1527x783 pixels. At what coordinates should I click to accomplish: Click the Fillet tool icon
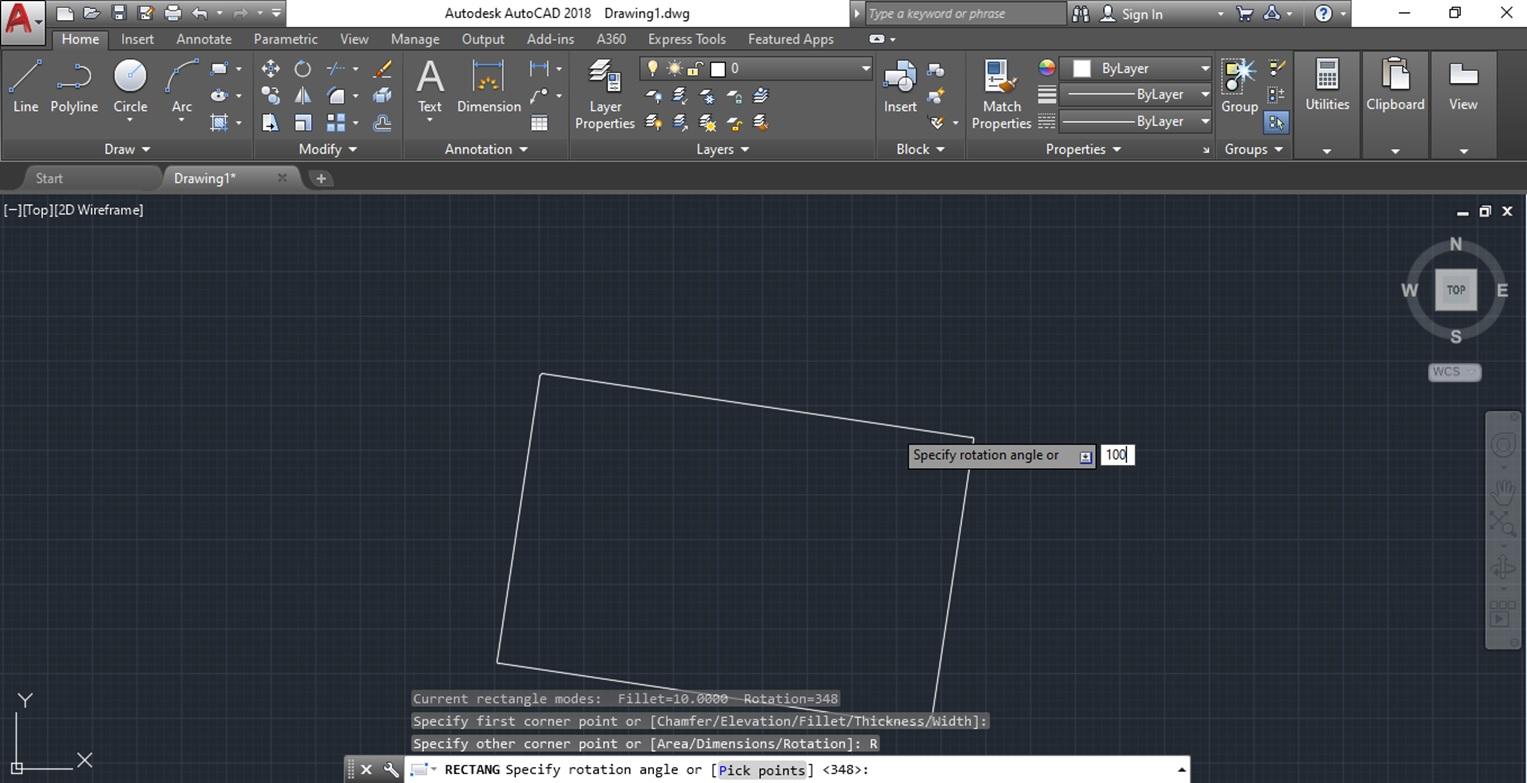click(x=335, y=96)
